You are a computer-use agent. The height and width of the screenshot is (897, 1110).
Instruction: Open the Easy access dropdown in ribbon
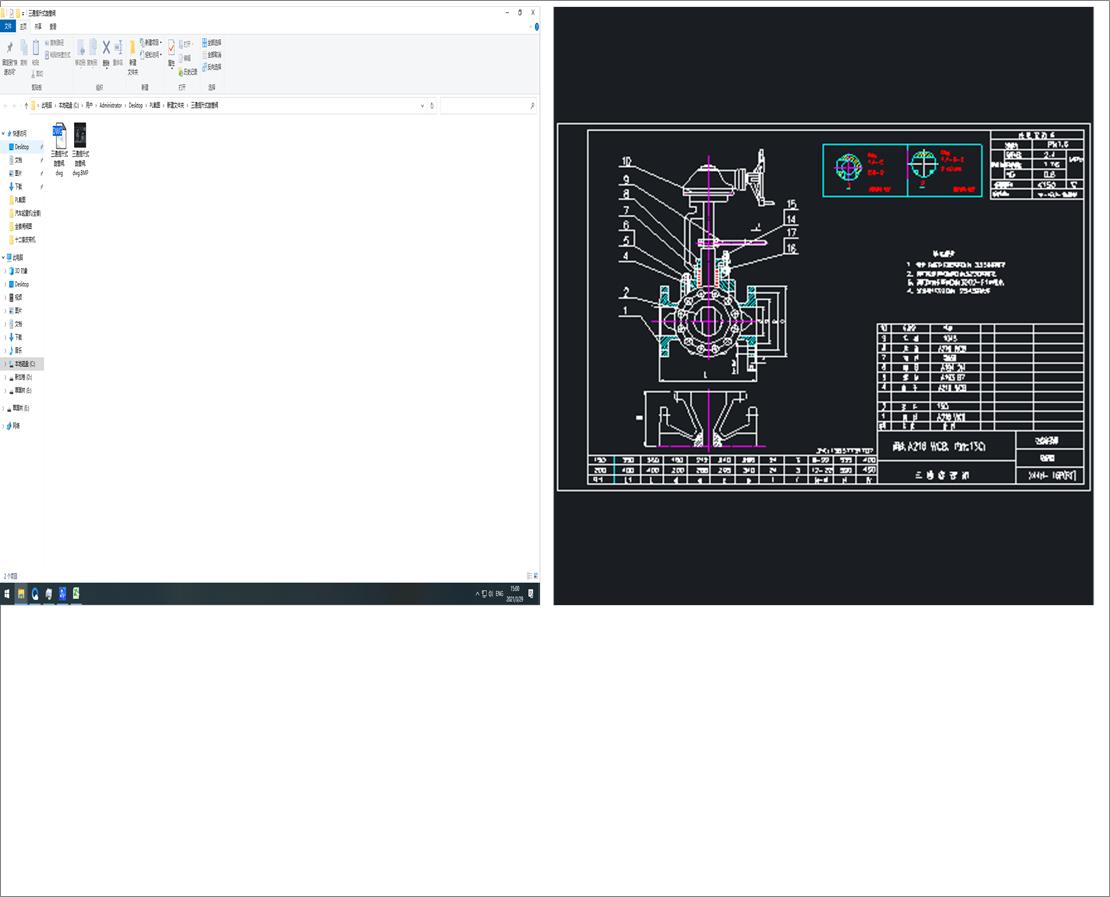151,55
